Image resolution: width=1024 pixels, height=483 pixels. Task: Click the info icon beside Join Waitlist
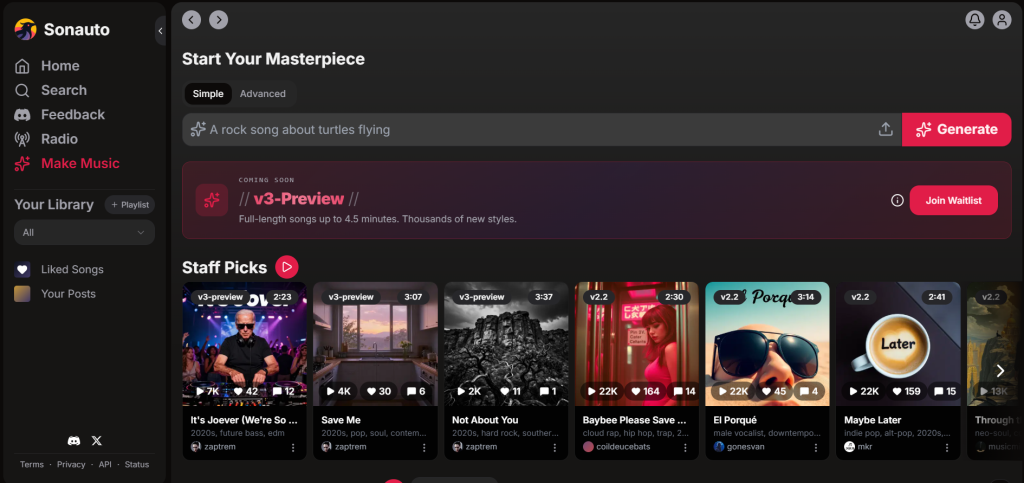point(897,200)
